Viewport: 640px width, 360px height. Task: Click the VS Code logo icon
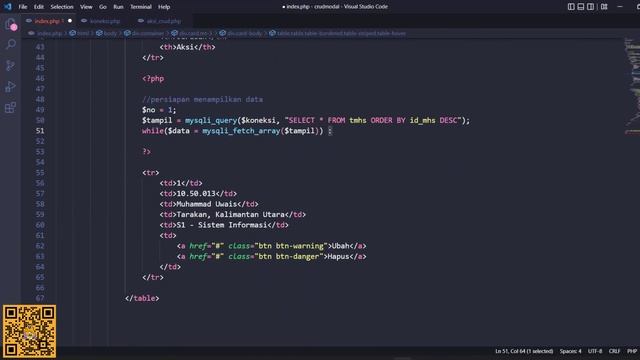(8, 7)
